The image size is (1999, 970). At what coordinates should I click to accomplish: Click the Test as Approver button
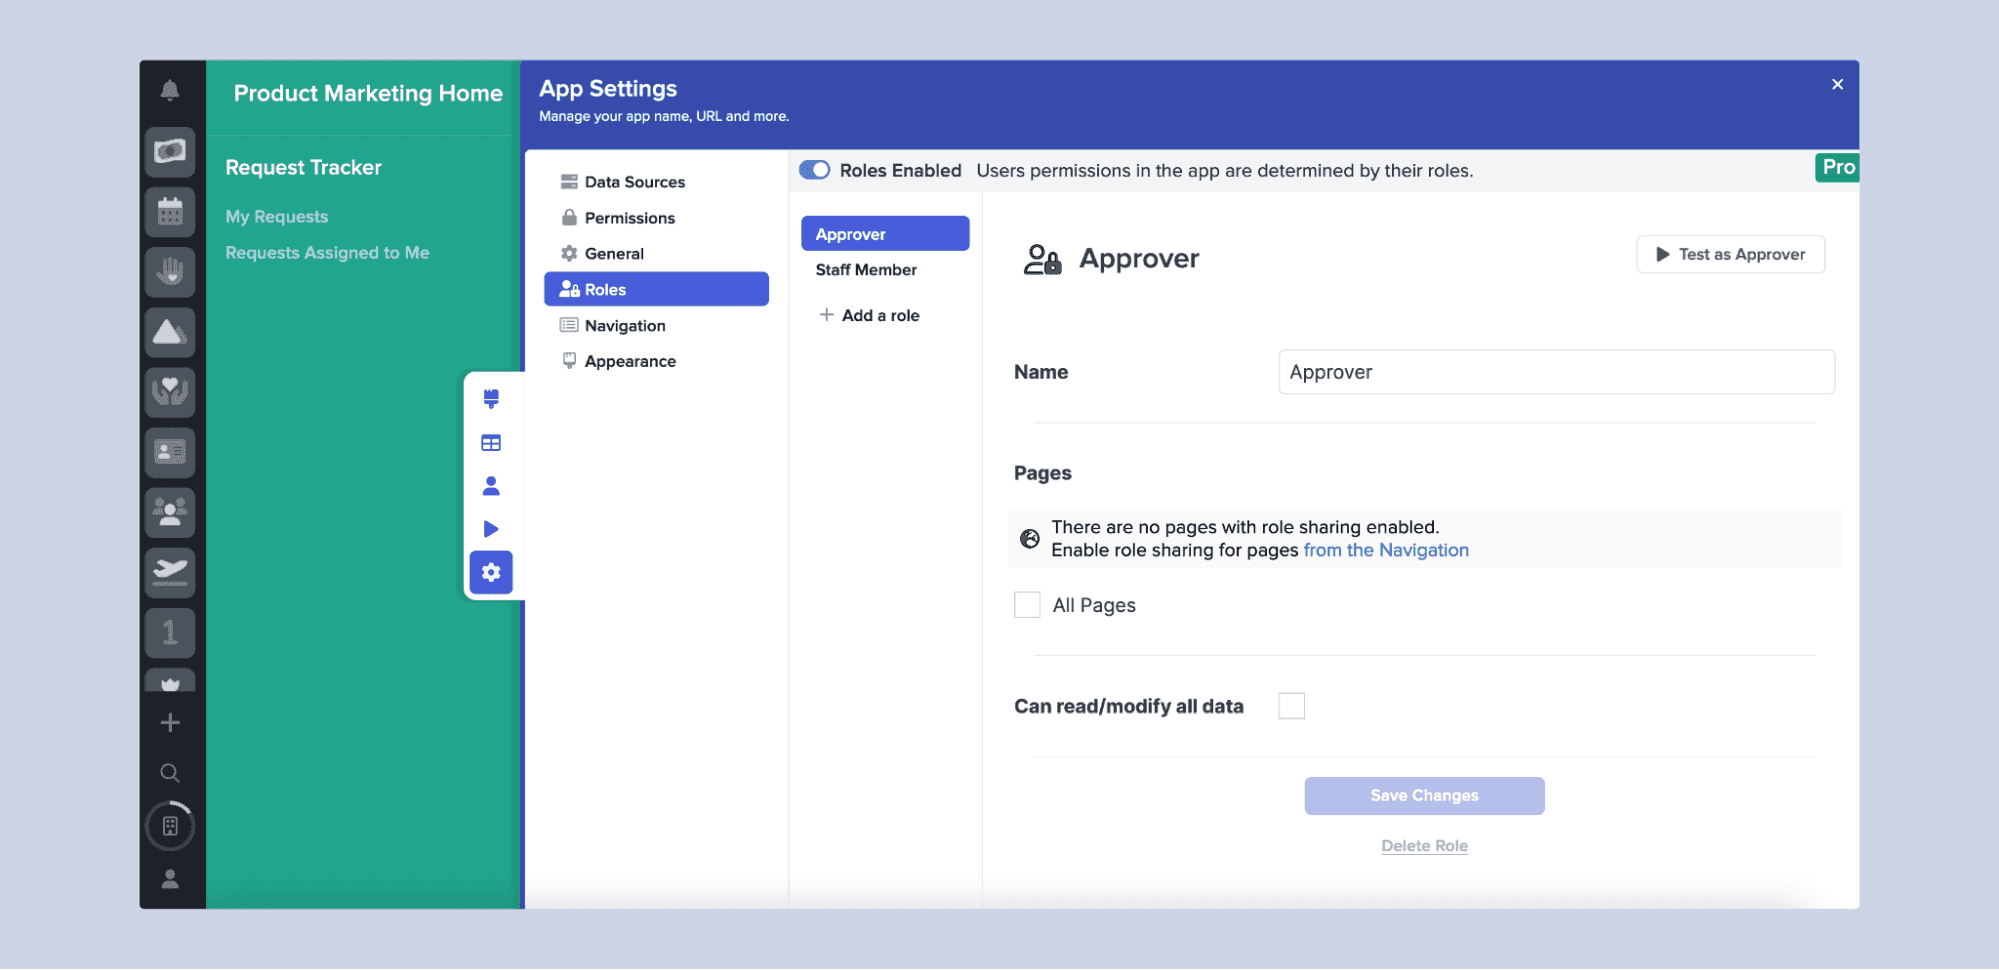tap(1730, 255)
